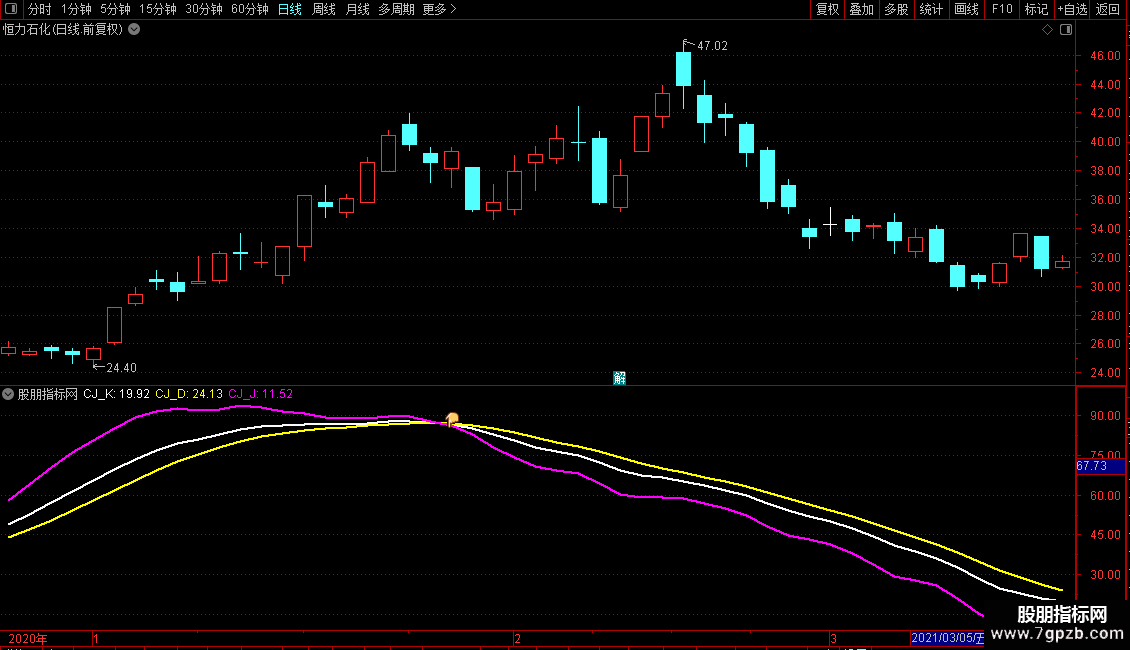Toggle the panel layout icon beside diamond
Viewport: 1130px width, 650px height.
pyautogui.click(x=1066, y=30)
